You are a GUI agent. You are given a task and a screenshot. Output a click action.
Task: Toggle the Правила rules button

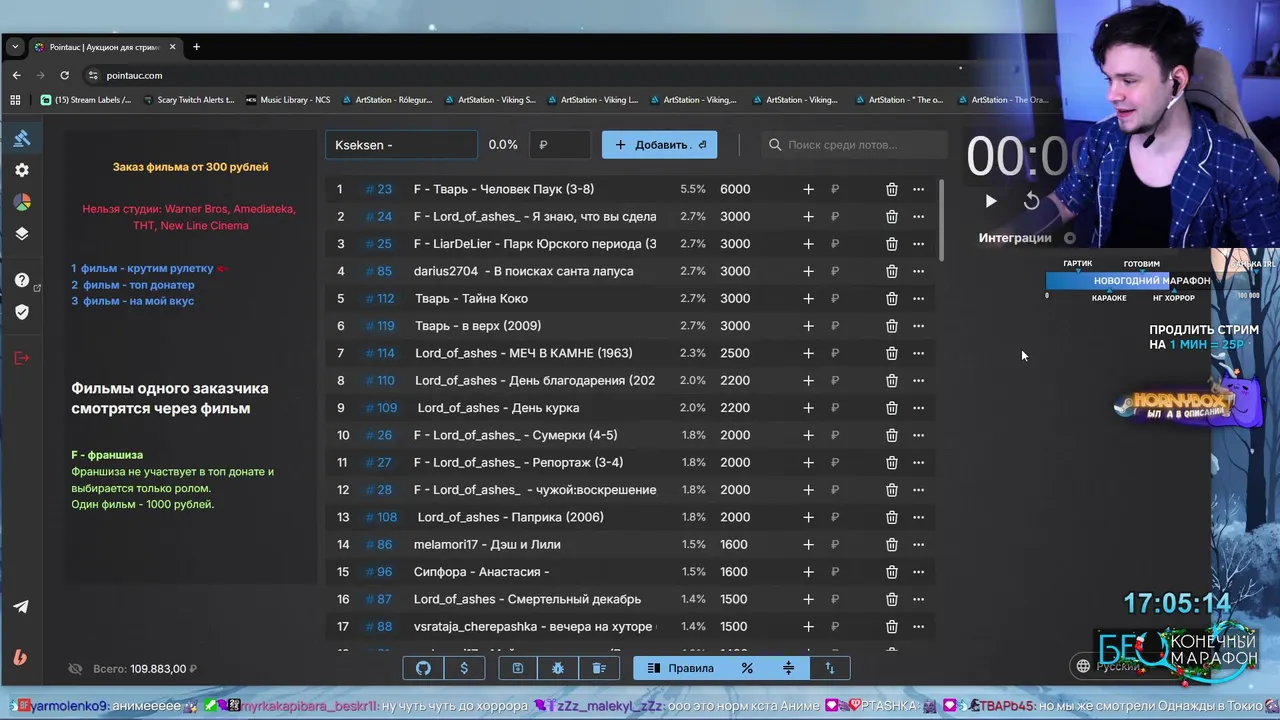click(680, 668)
